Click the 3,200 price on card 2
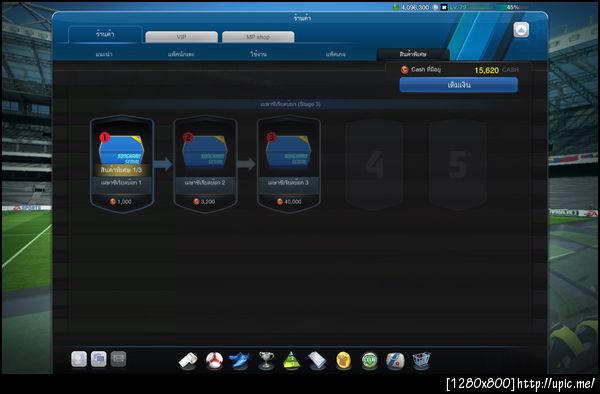Screen dimensions: 600x394 point(208,202)
